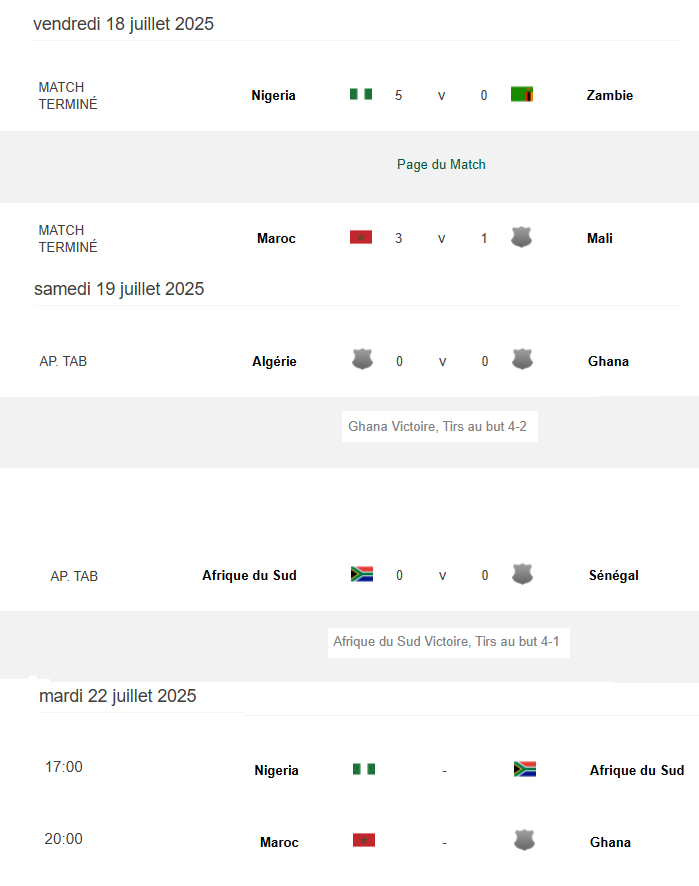699x886 pixels.
Task: Click the Algérie placeholder shield icon
Action: pos(362,360)
